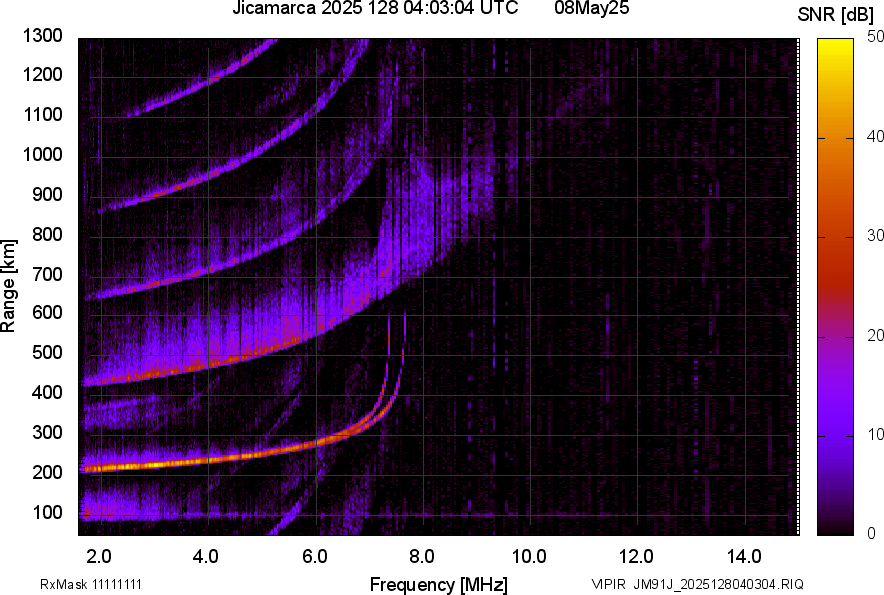This screenshot has width=884, height=595.
Task: Click the SNR colorbar gradient strip
Action: (x=836, y=287)
